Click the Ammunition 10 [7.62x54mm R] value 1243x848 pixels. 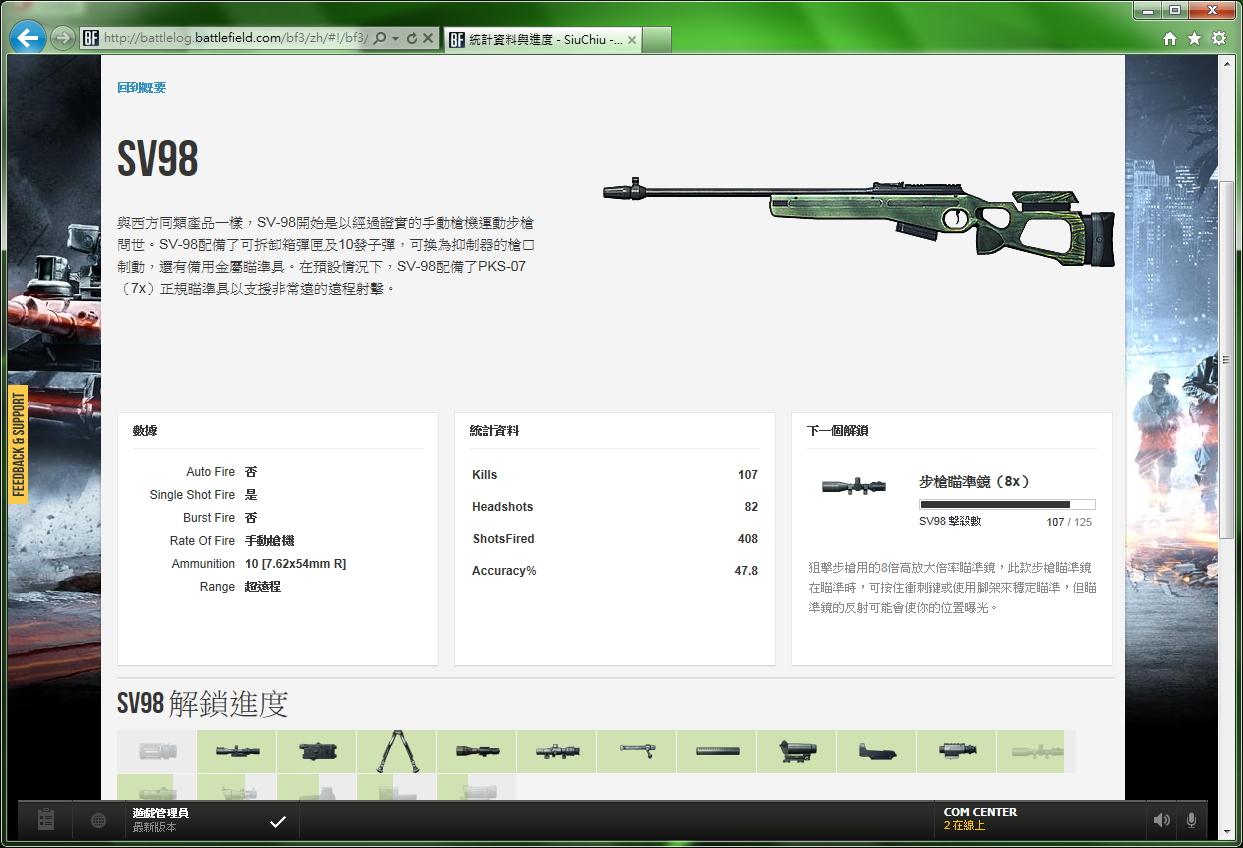(296, 564)
